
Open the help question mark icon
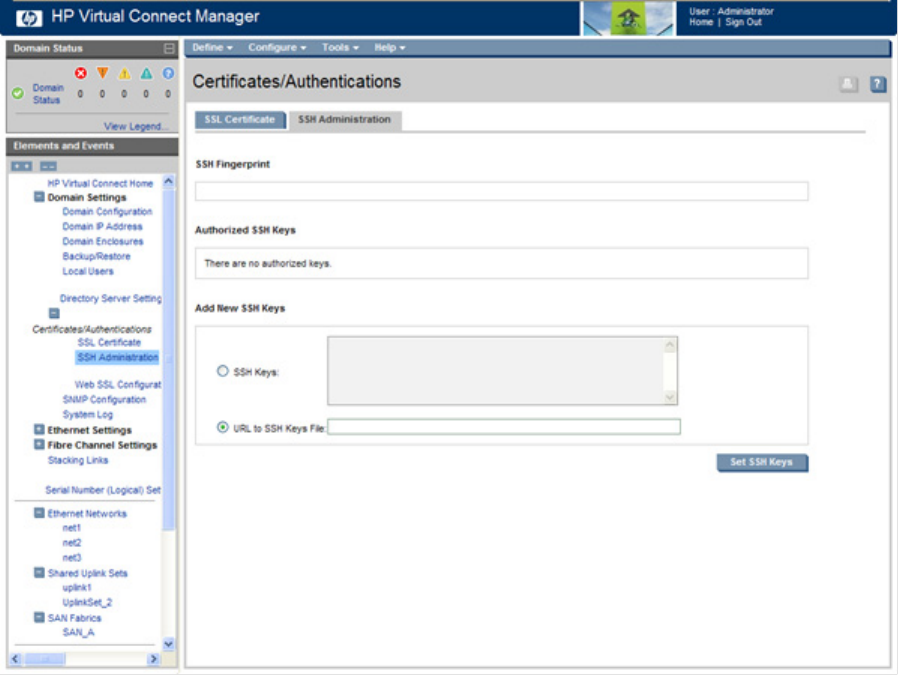(878, 84)
